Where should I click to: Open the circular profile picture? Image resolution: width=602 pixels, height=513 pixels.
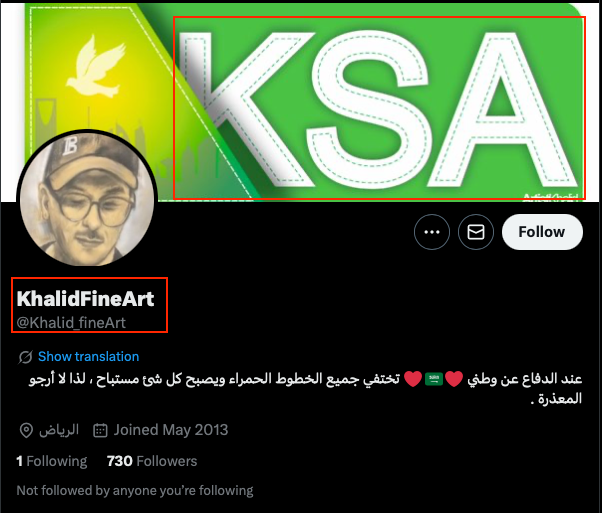point(87,199)
